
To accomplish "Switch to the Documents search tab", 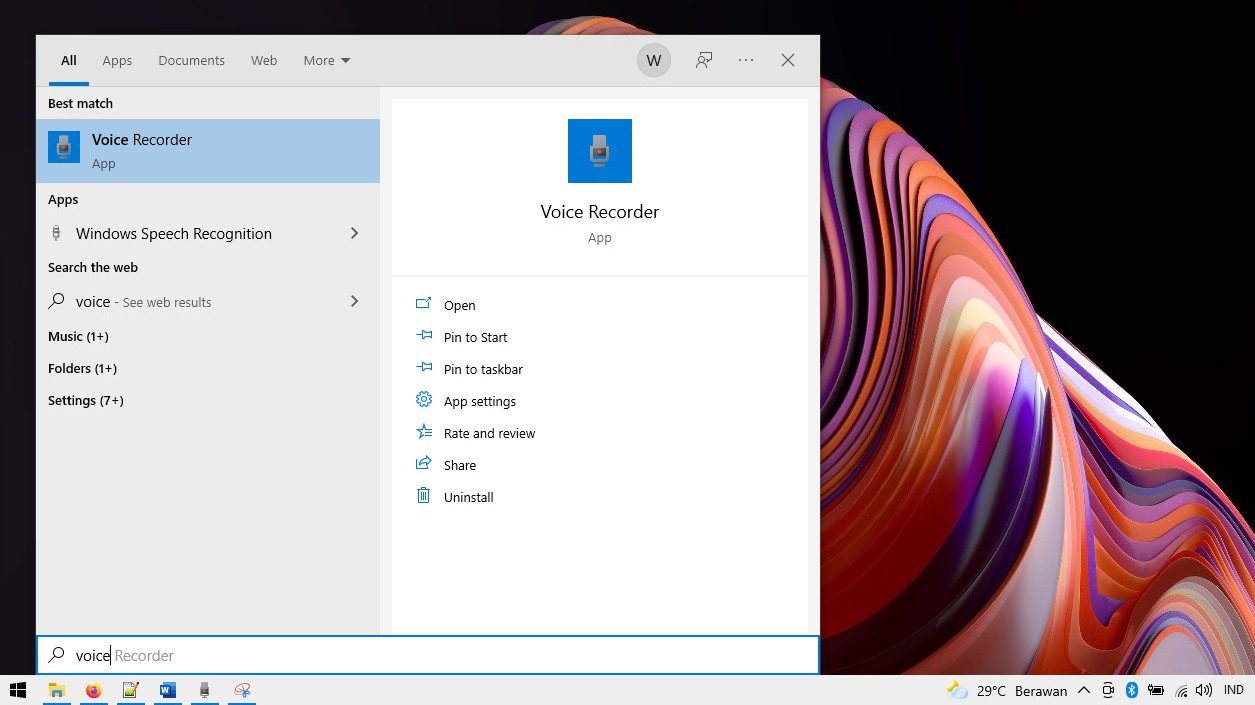I will click(191, 60).
